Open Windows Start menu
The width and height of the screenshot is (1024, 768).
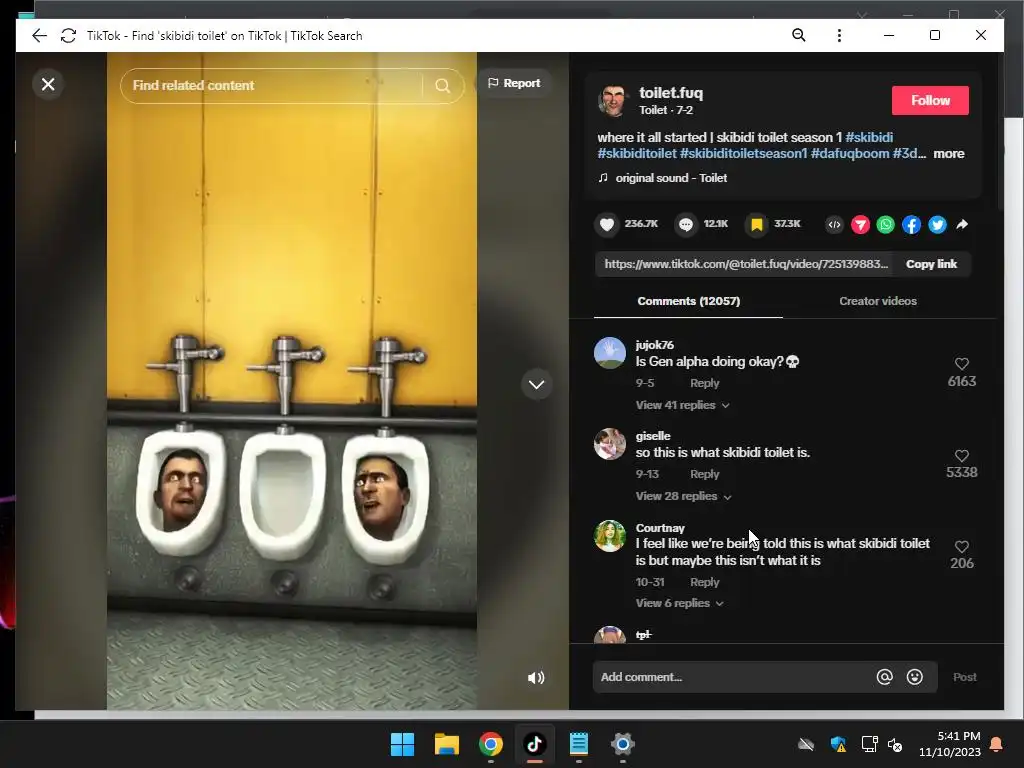pyautogui.click(x=402, y=744)
